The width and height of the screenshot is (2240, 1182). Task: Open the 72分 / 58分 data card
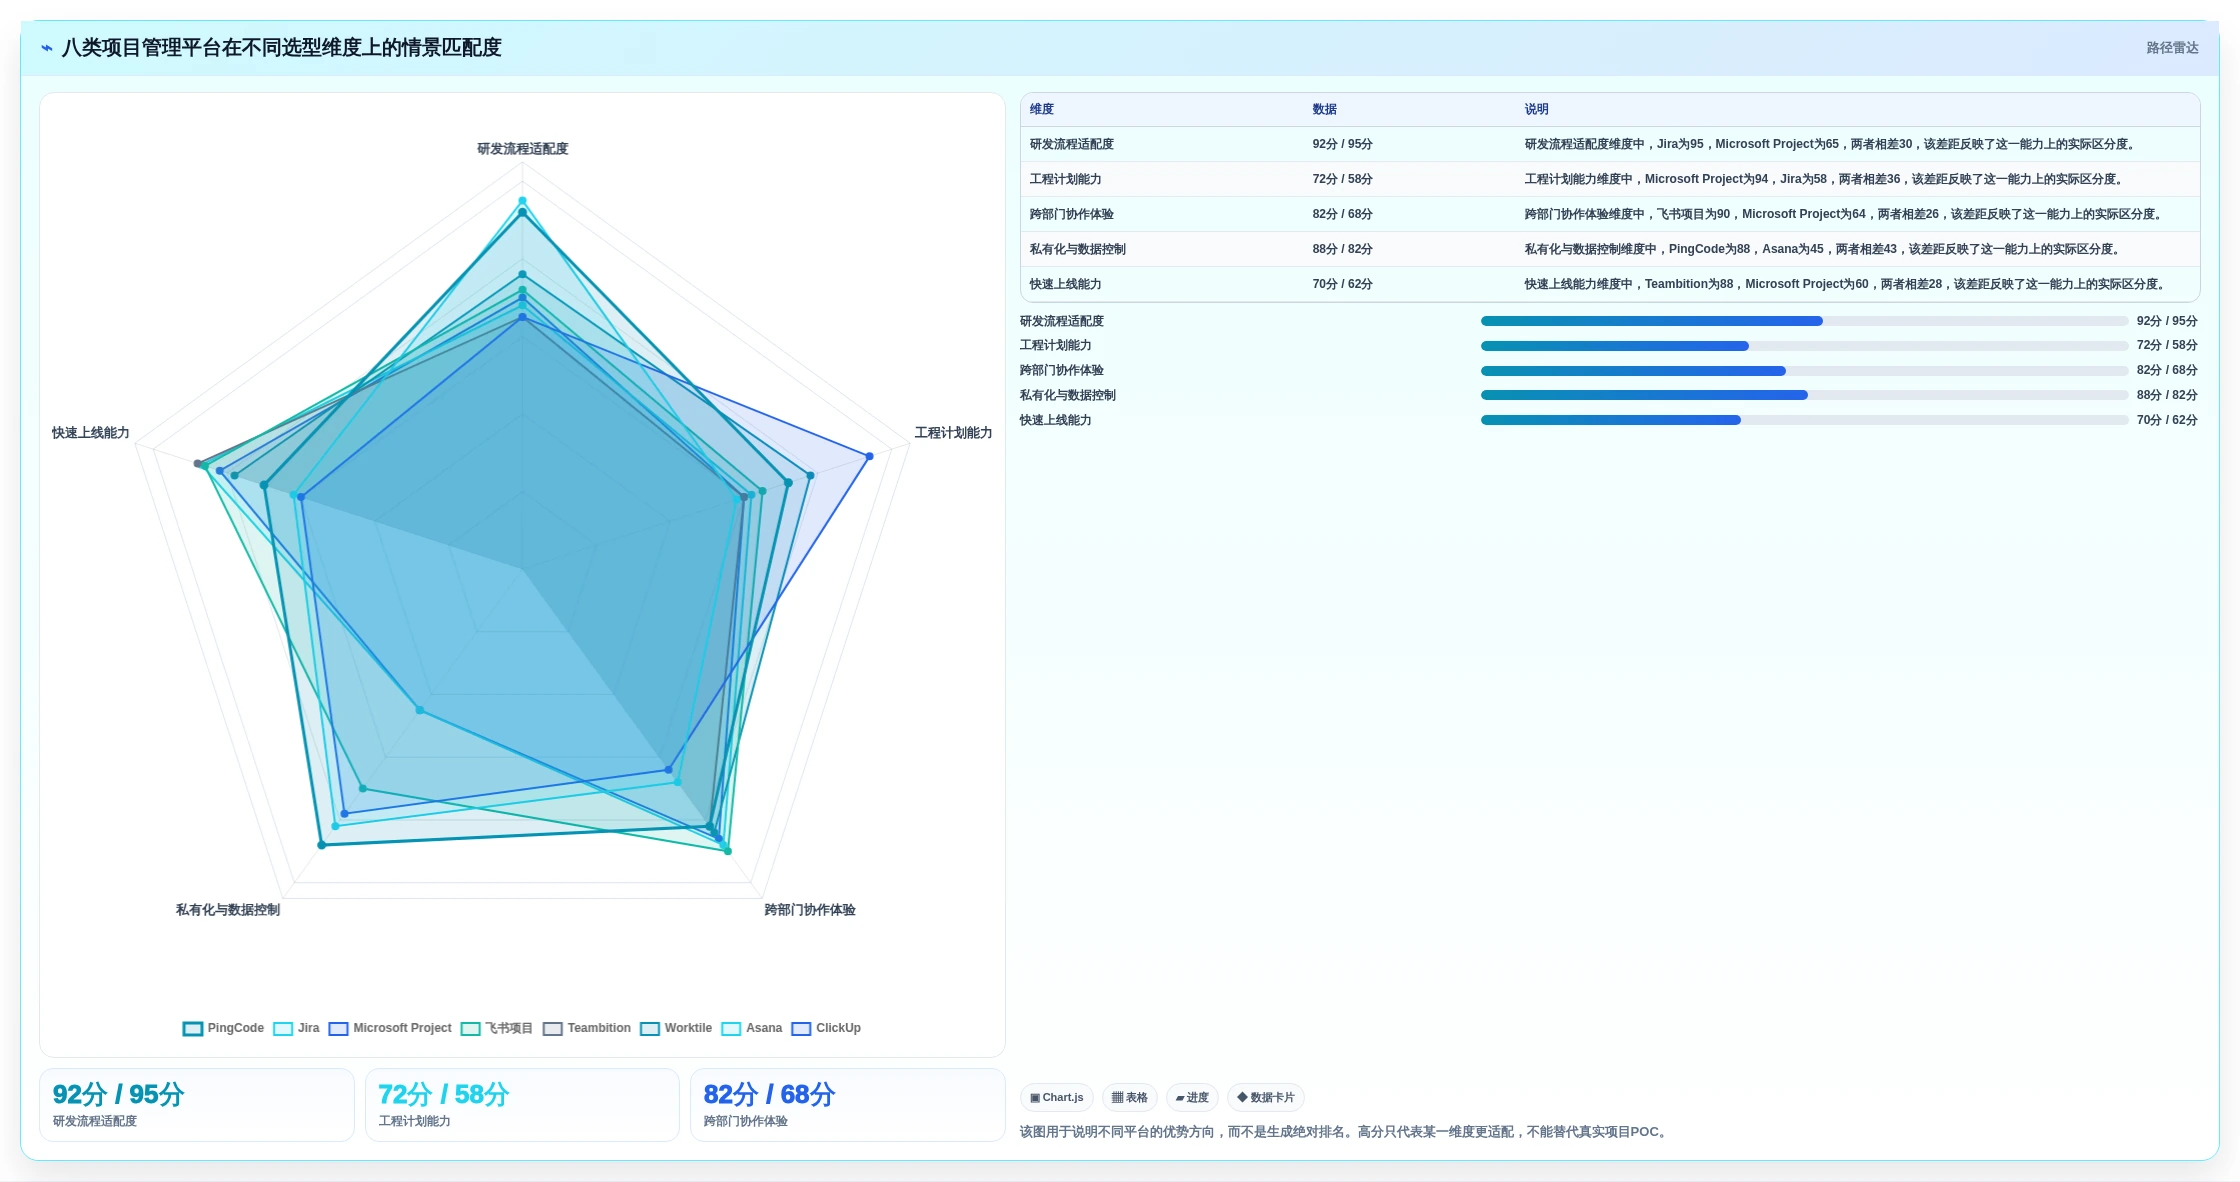[x=522, y=1105]
